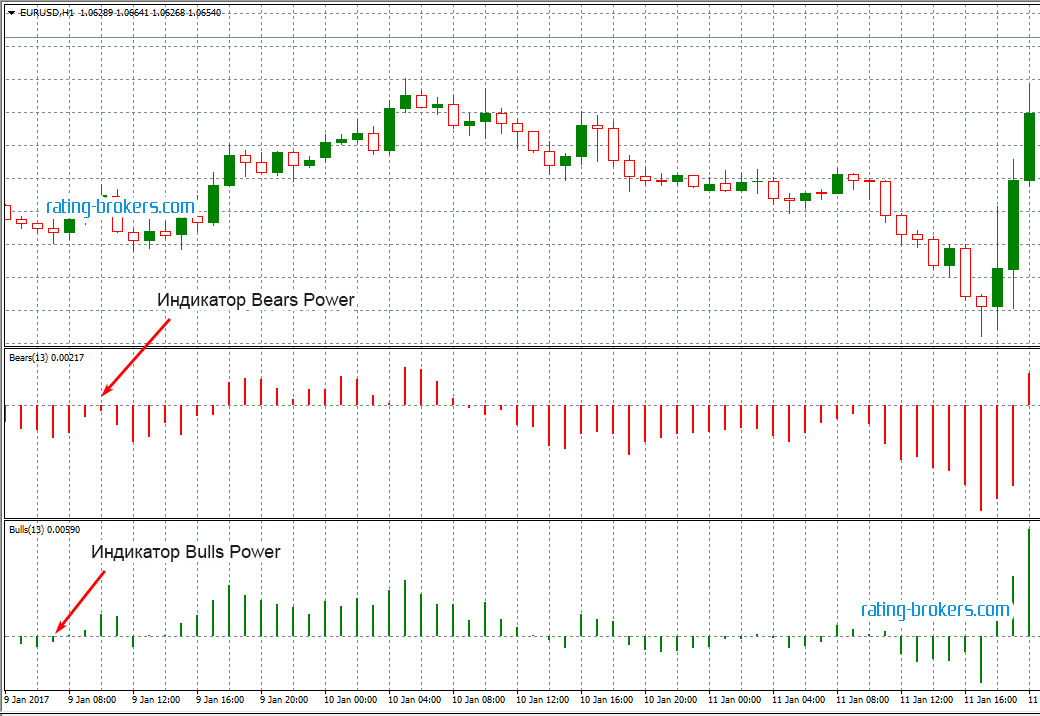Click the Bulls(13) 0.00590 indicator label

pyautogui.click(x=44, y=529)
